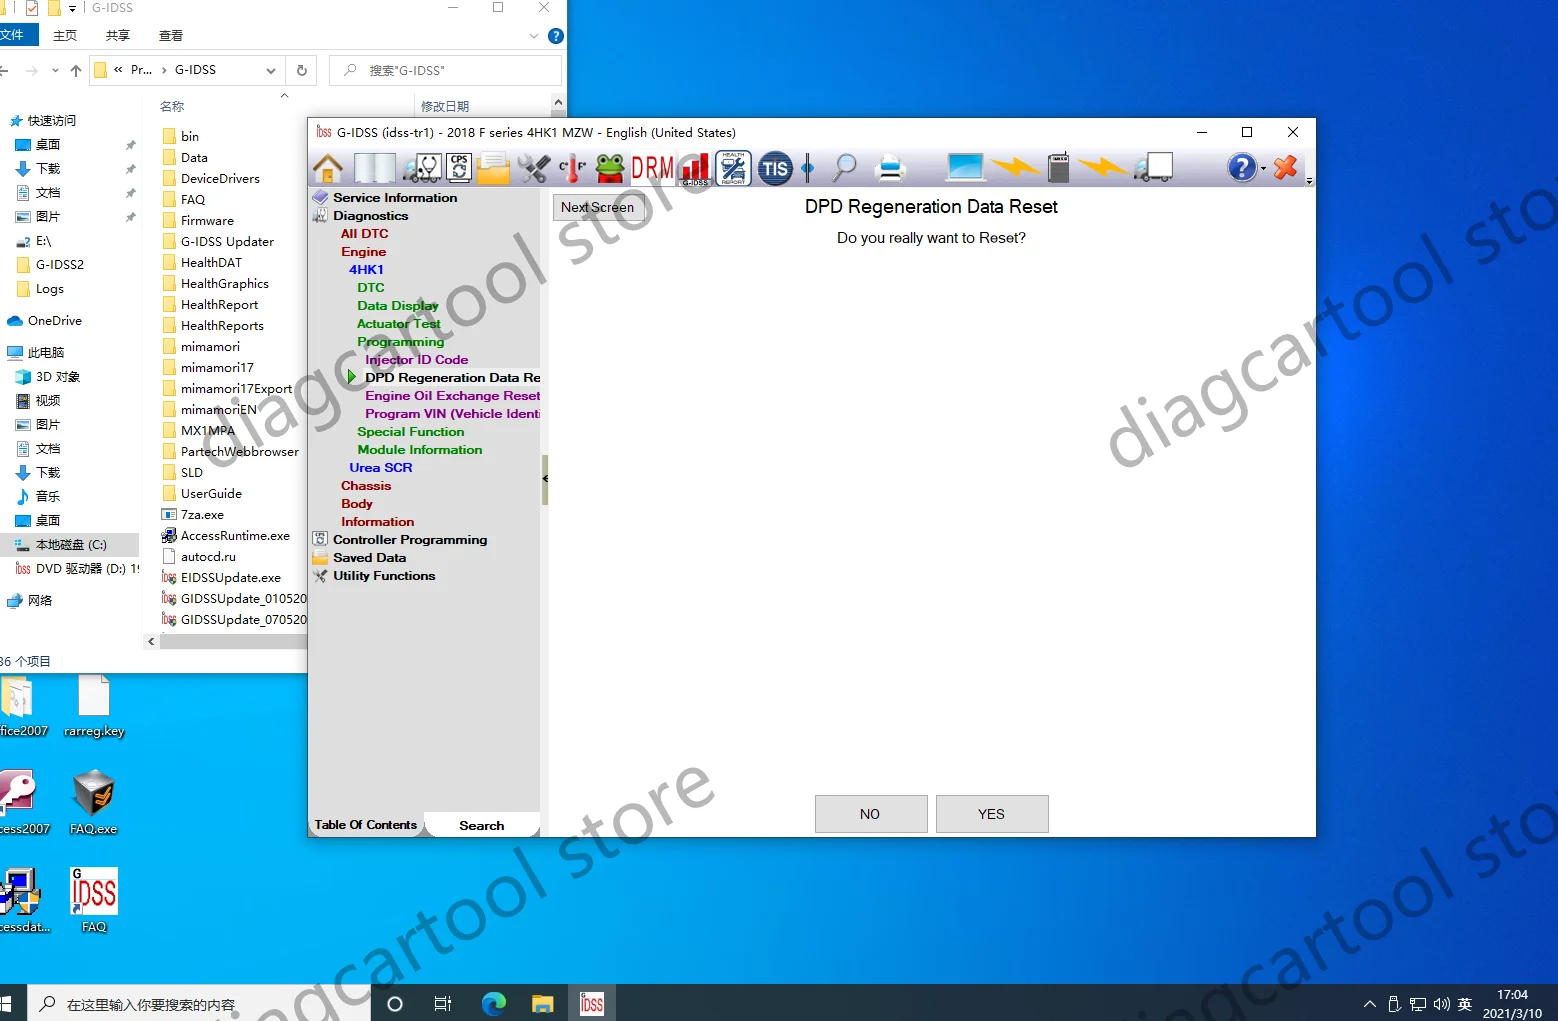Select Chassis in the tree
The image size is (1558, 1021).
(366, 486)
